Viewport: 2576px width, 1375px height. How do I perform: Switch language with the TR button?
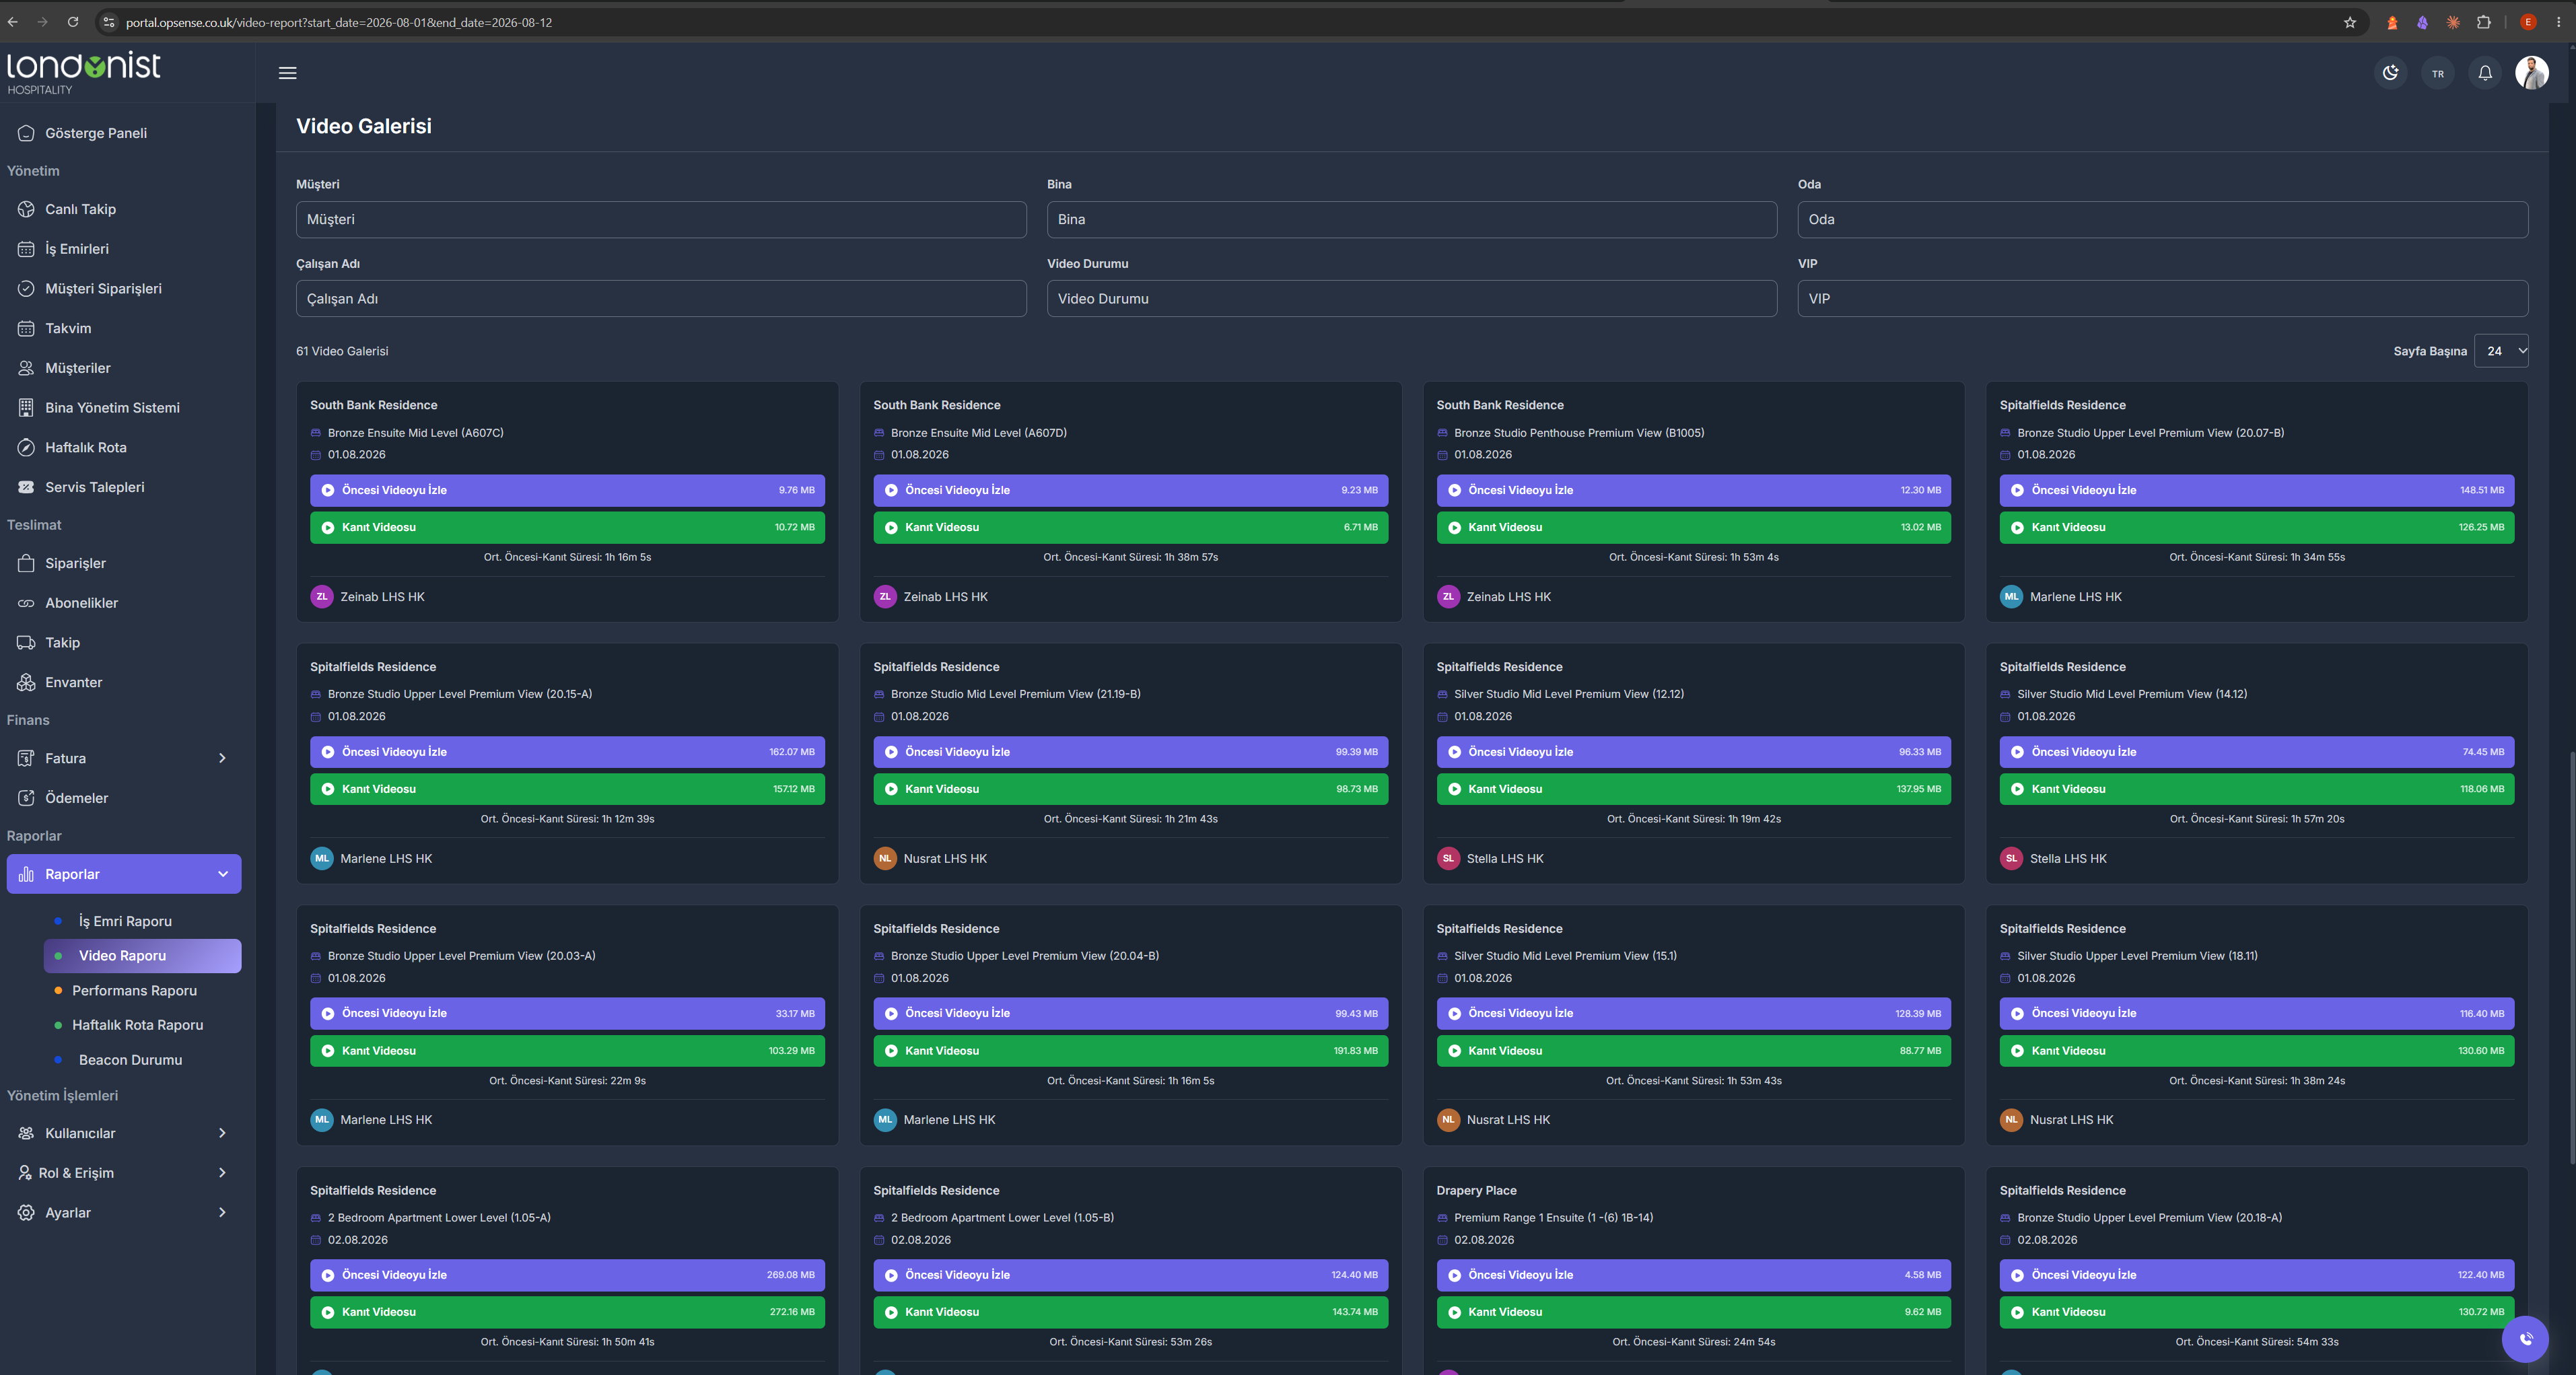coord(2438,73)
